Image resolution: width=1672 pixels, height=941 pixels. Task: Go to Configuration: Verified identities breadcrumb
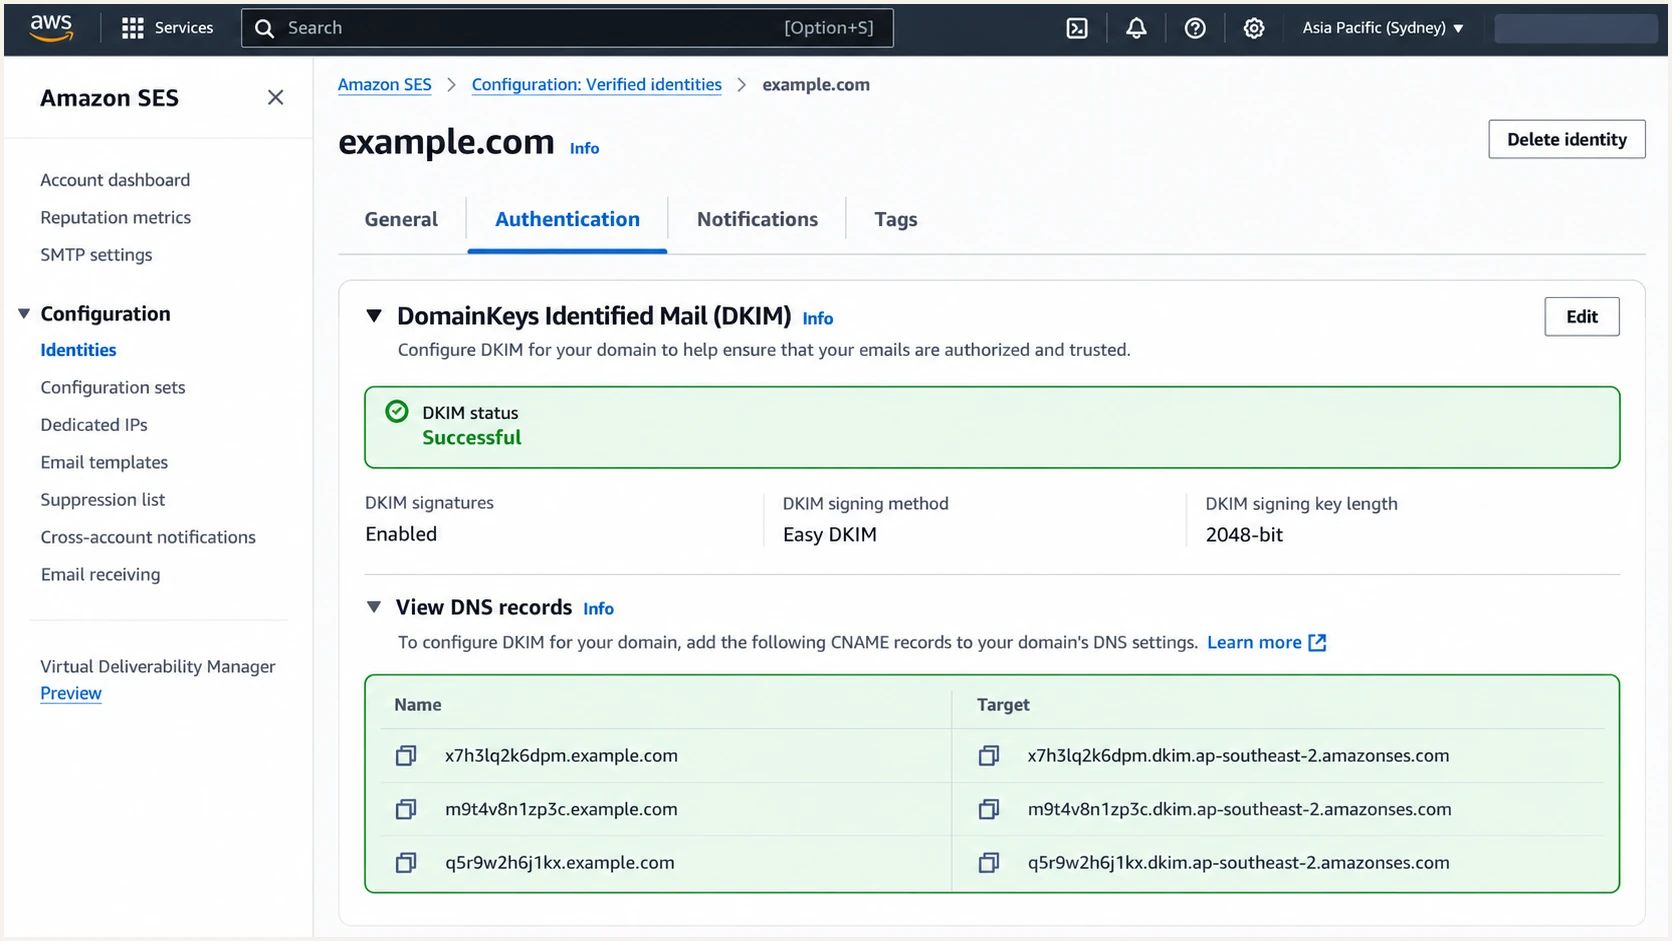click(597, 85)
